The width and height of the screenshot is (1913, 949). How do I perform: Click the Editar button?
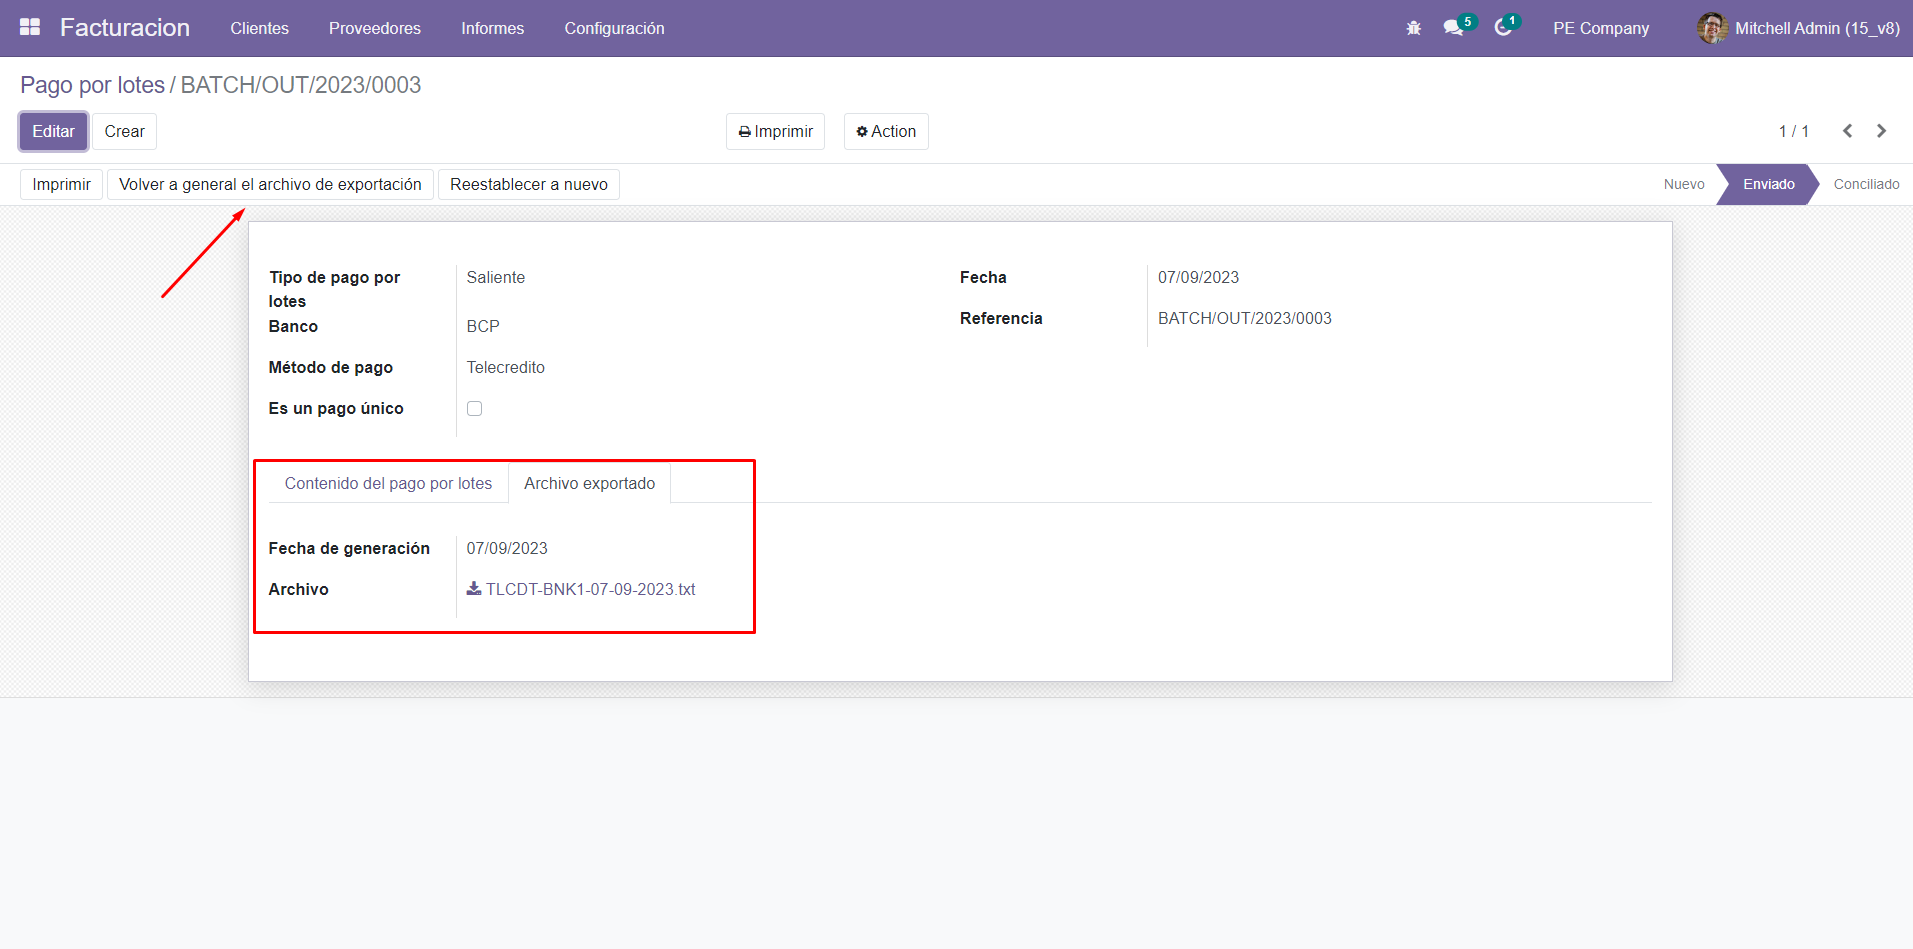pos(53,131)
